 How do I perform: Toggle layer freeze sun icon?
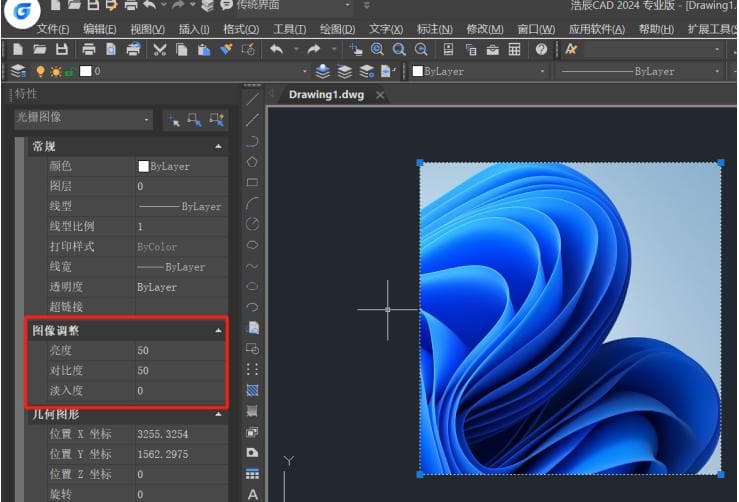point(56,72)
